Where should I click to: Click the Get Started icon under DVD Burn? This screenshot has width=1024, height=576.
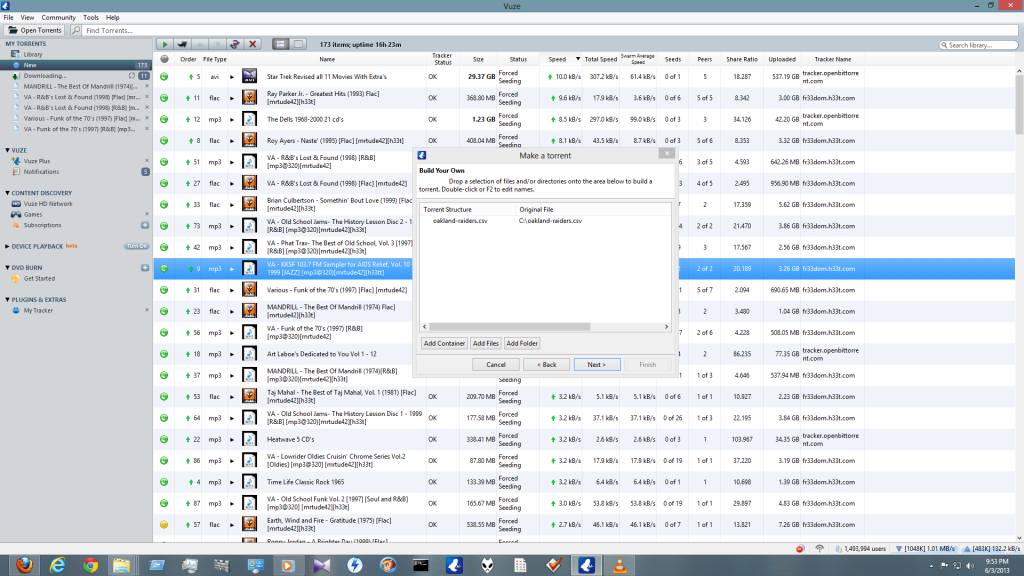click(16, 278)
